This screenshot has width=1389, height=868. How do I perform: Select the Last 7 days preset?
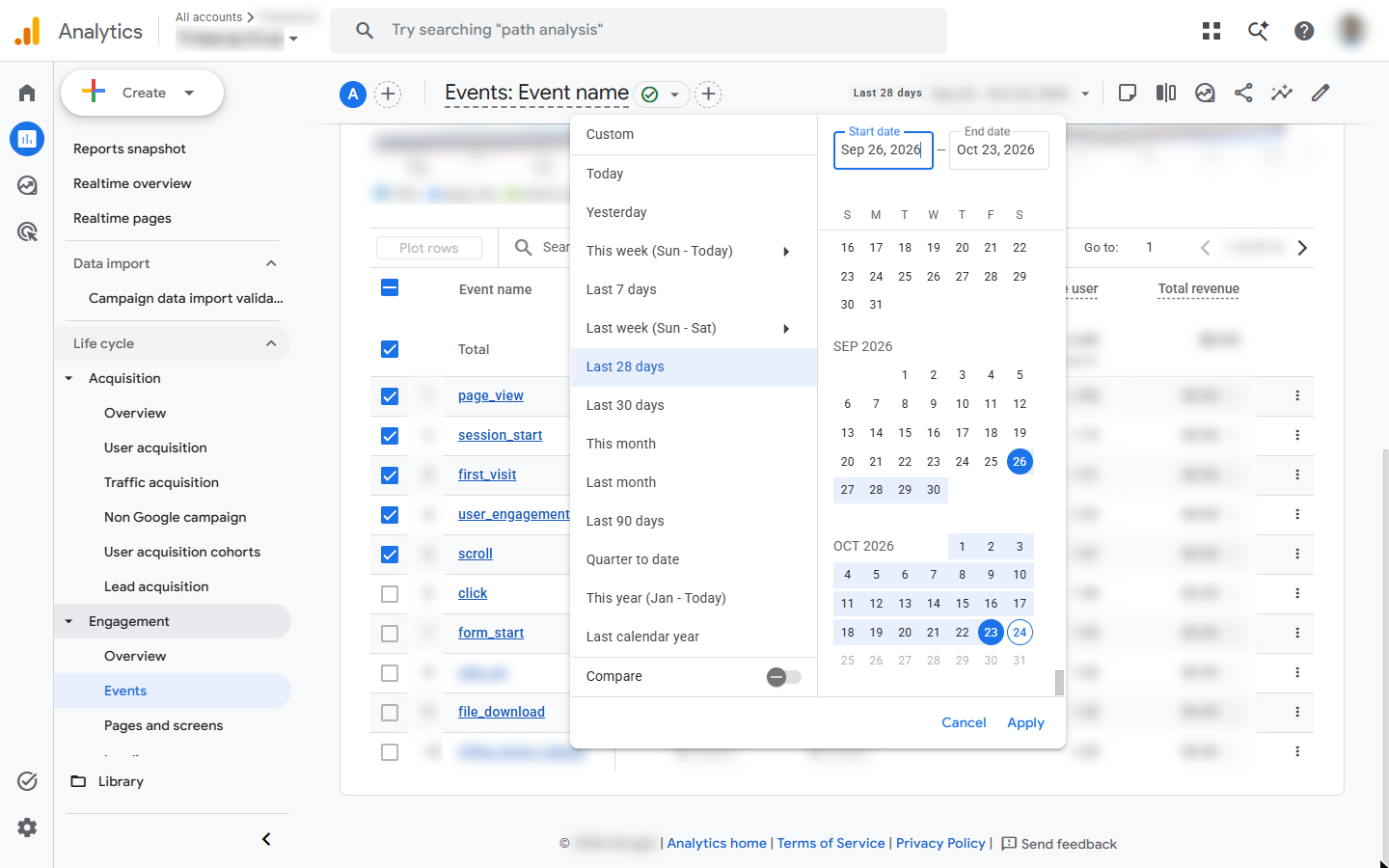point(694,290)
